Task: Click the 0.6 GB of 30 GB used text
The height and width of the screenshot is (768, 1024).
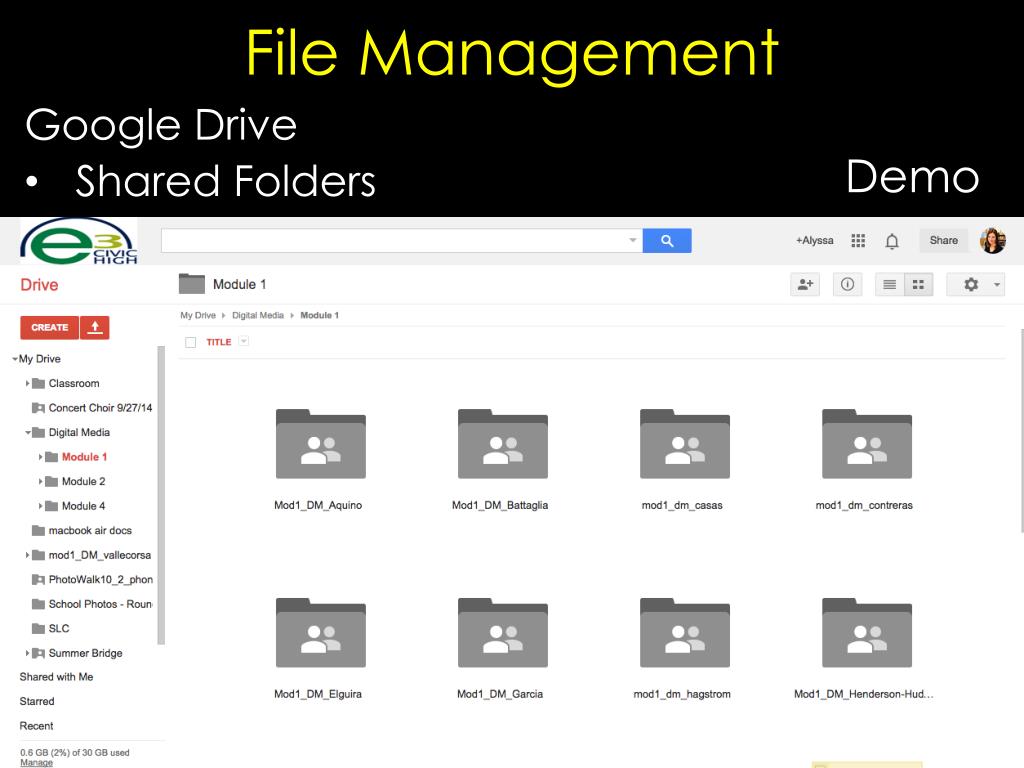Action: click(74, 752)
